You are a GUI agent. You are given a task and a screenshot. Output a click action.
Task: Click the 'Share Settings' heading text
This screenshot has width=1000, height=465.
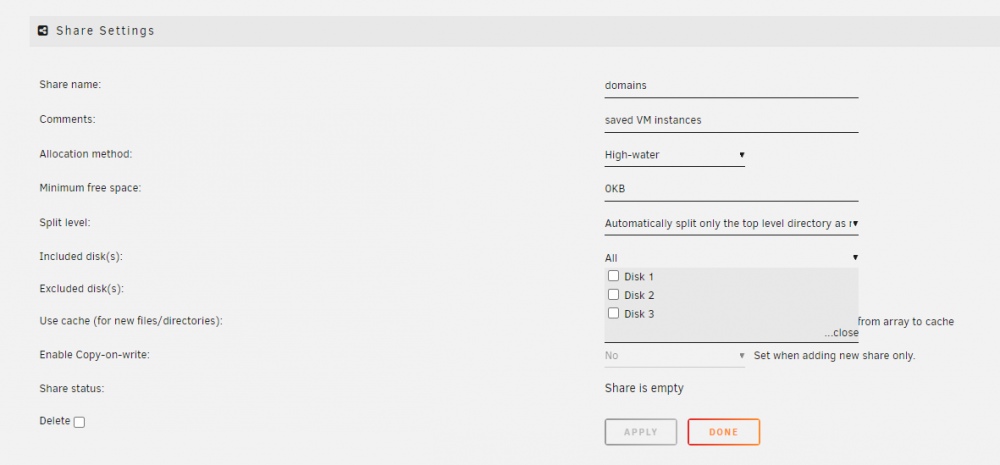pyautogui.click(x=105, y=31)
